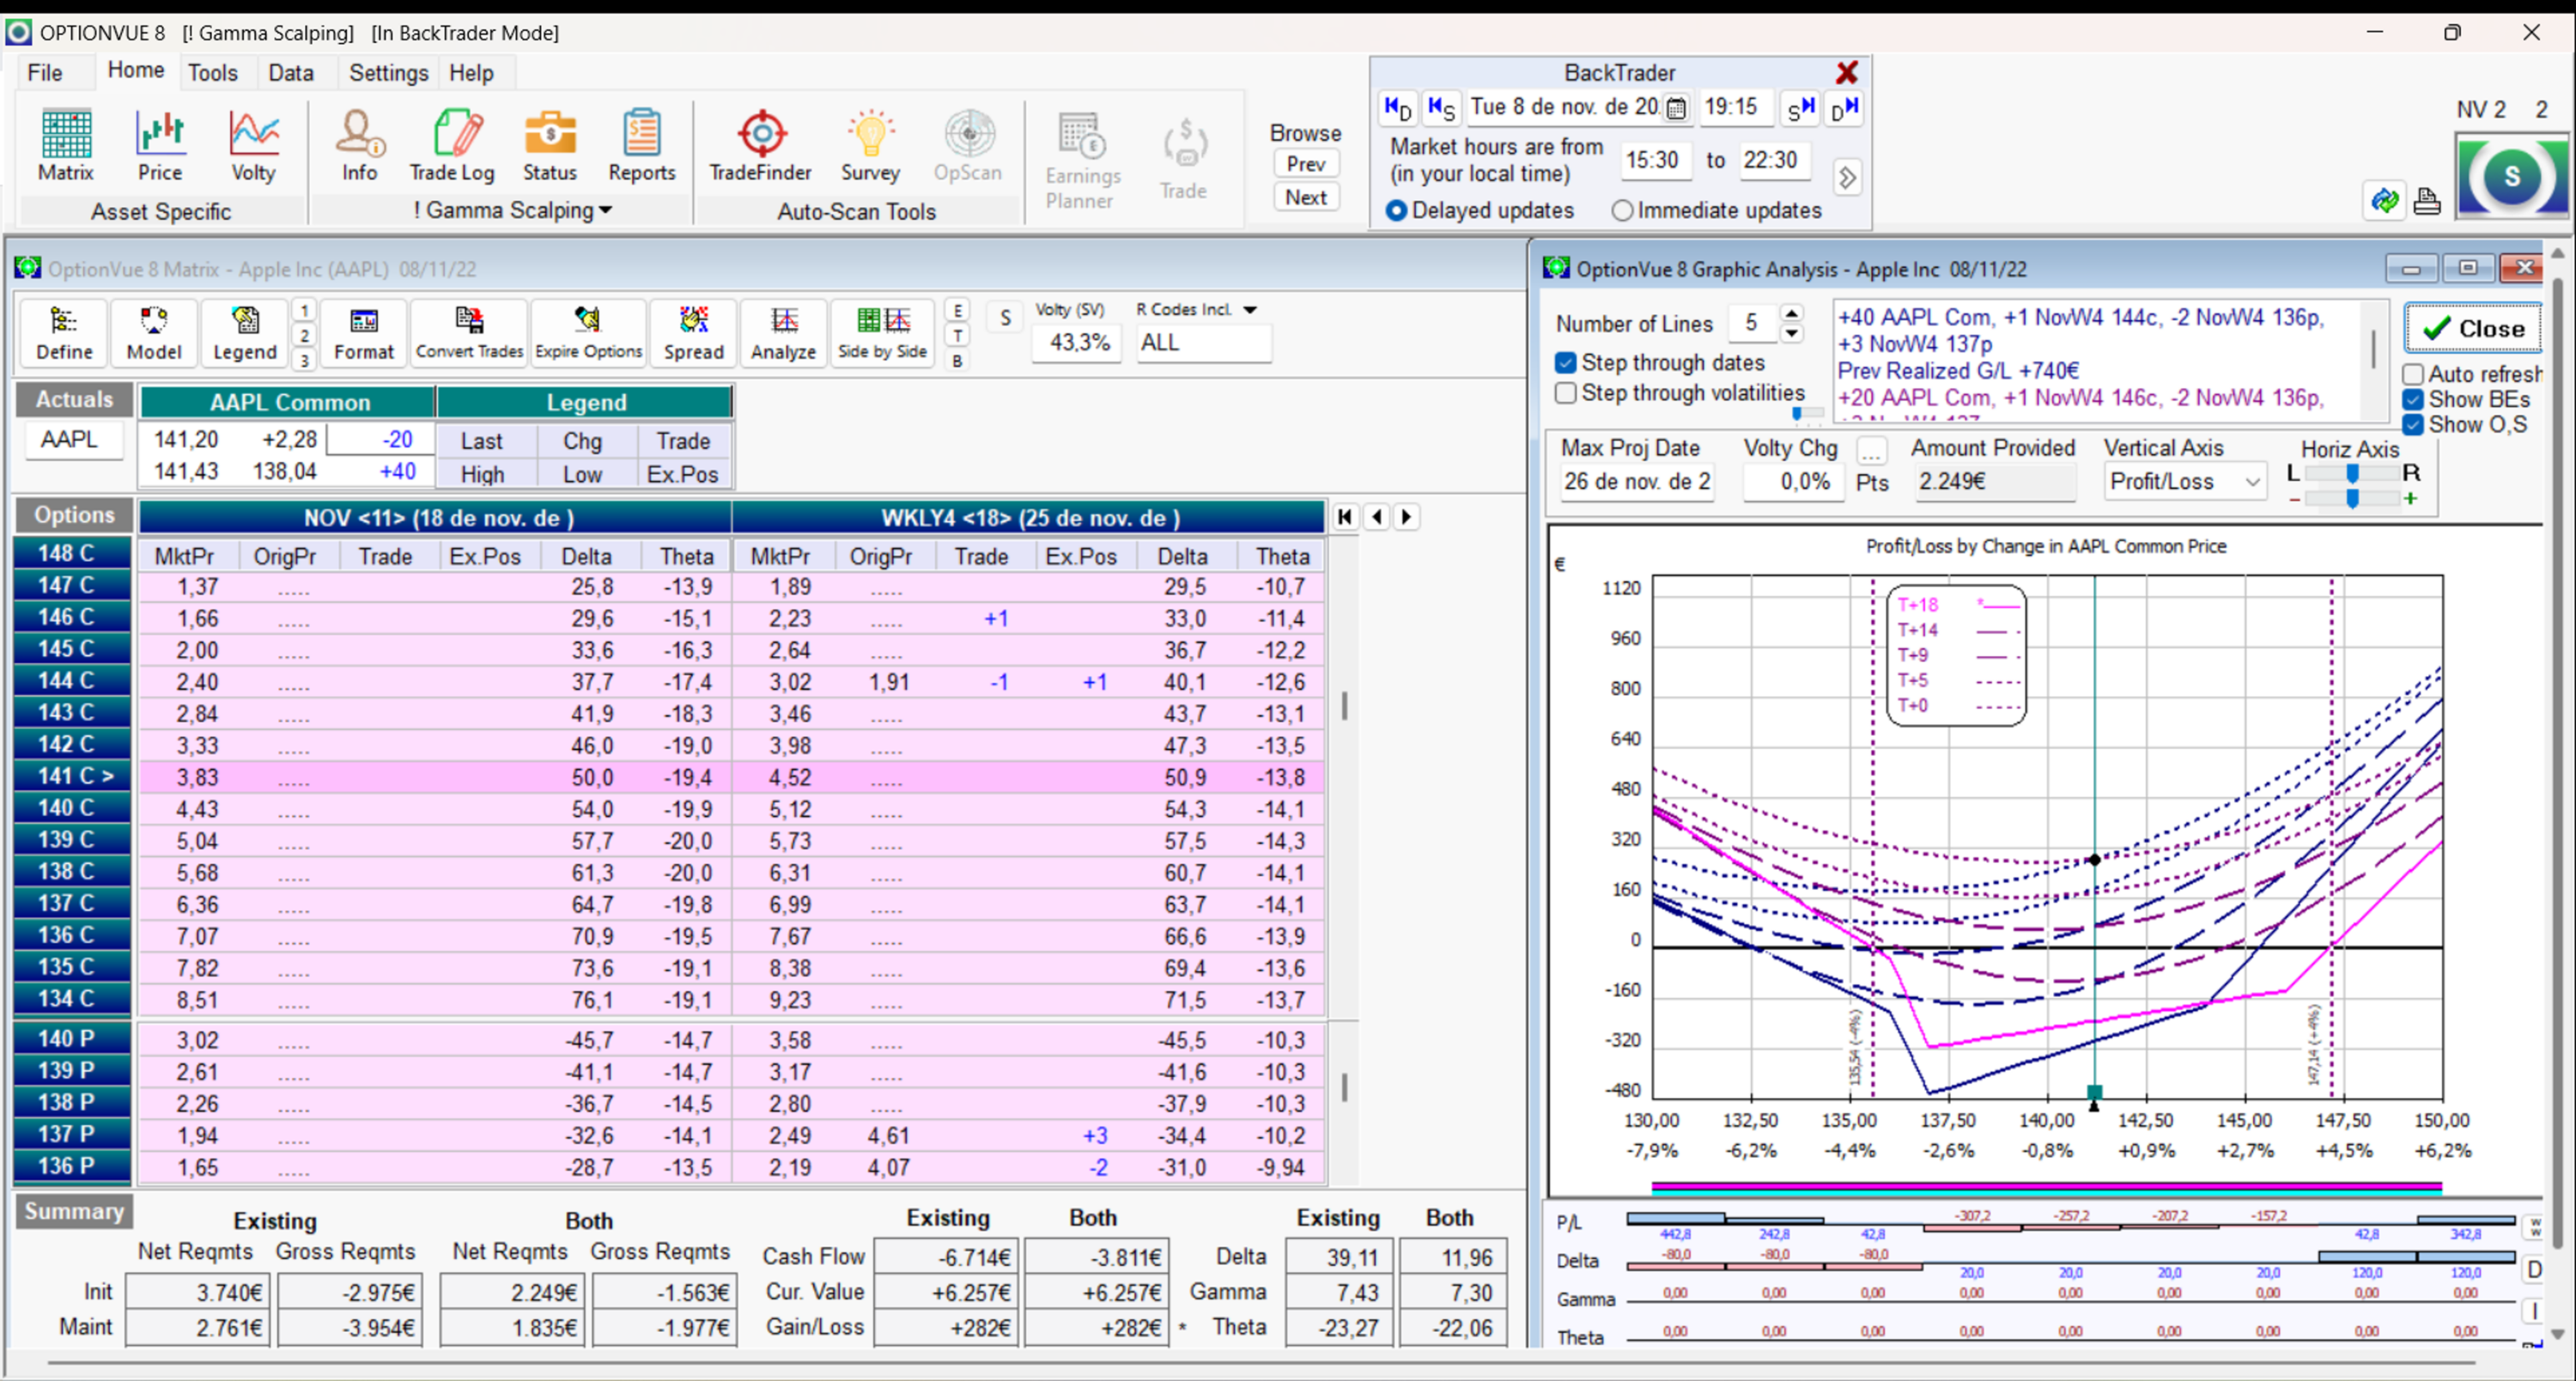Open the Survey lightbulb icon
The image size is (2576, 1381).
click(870, 146)
